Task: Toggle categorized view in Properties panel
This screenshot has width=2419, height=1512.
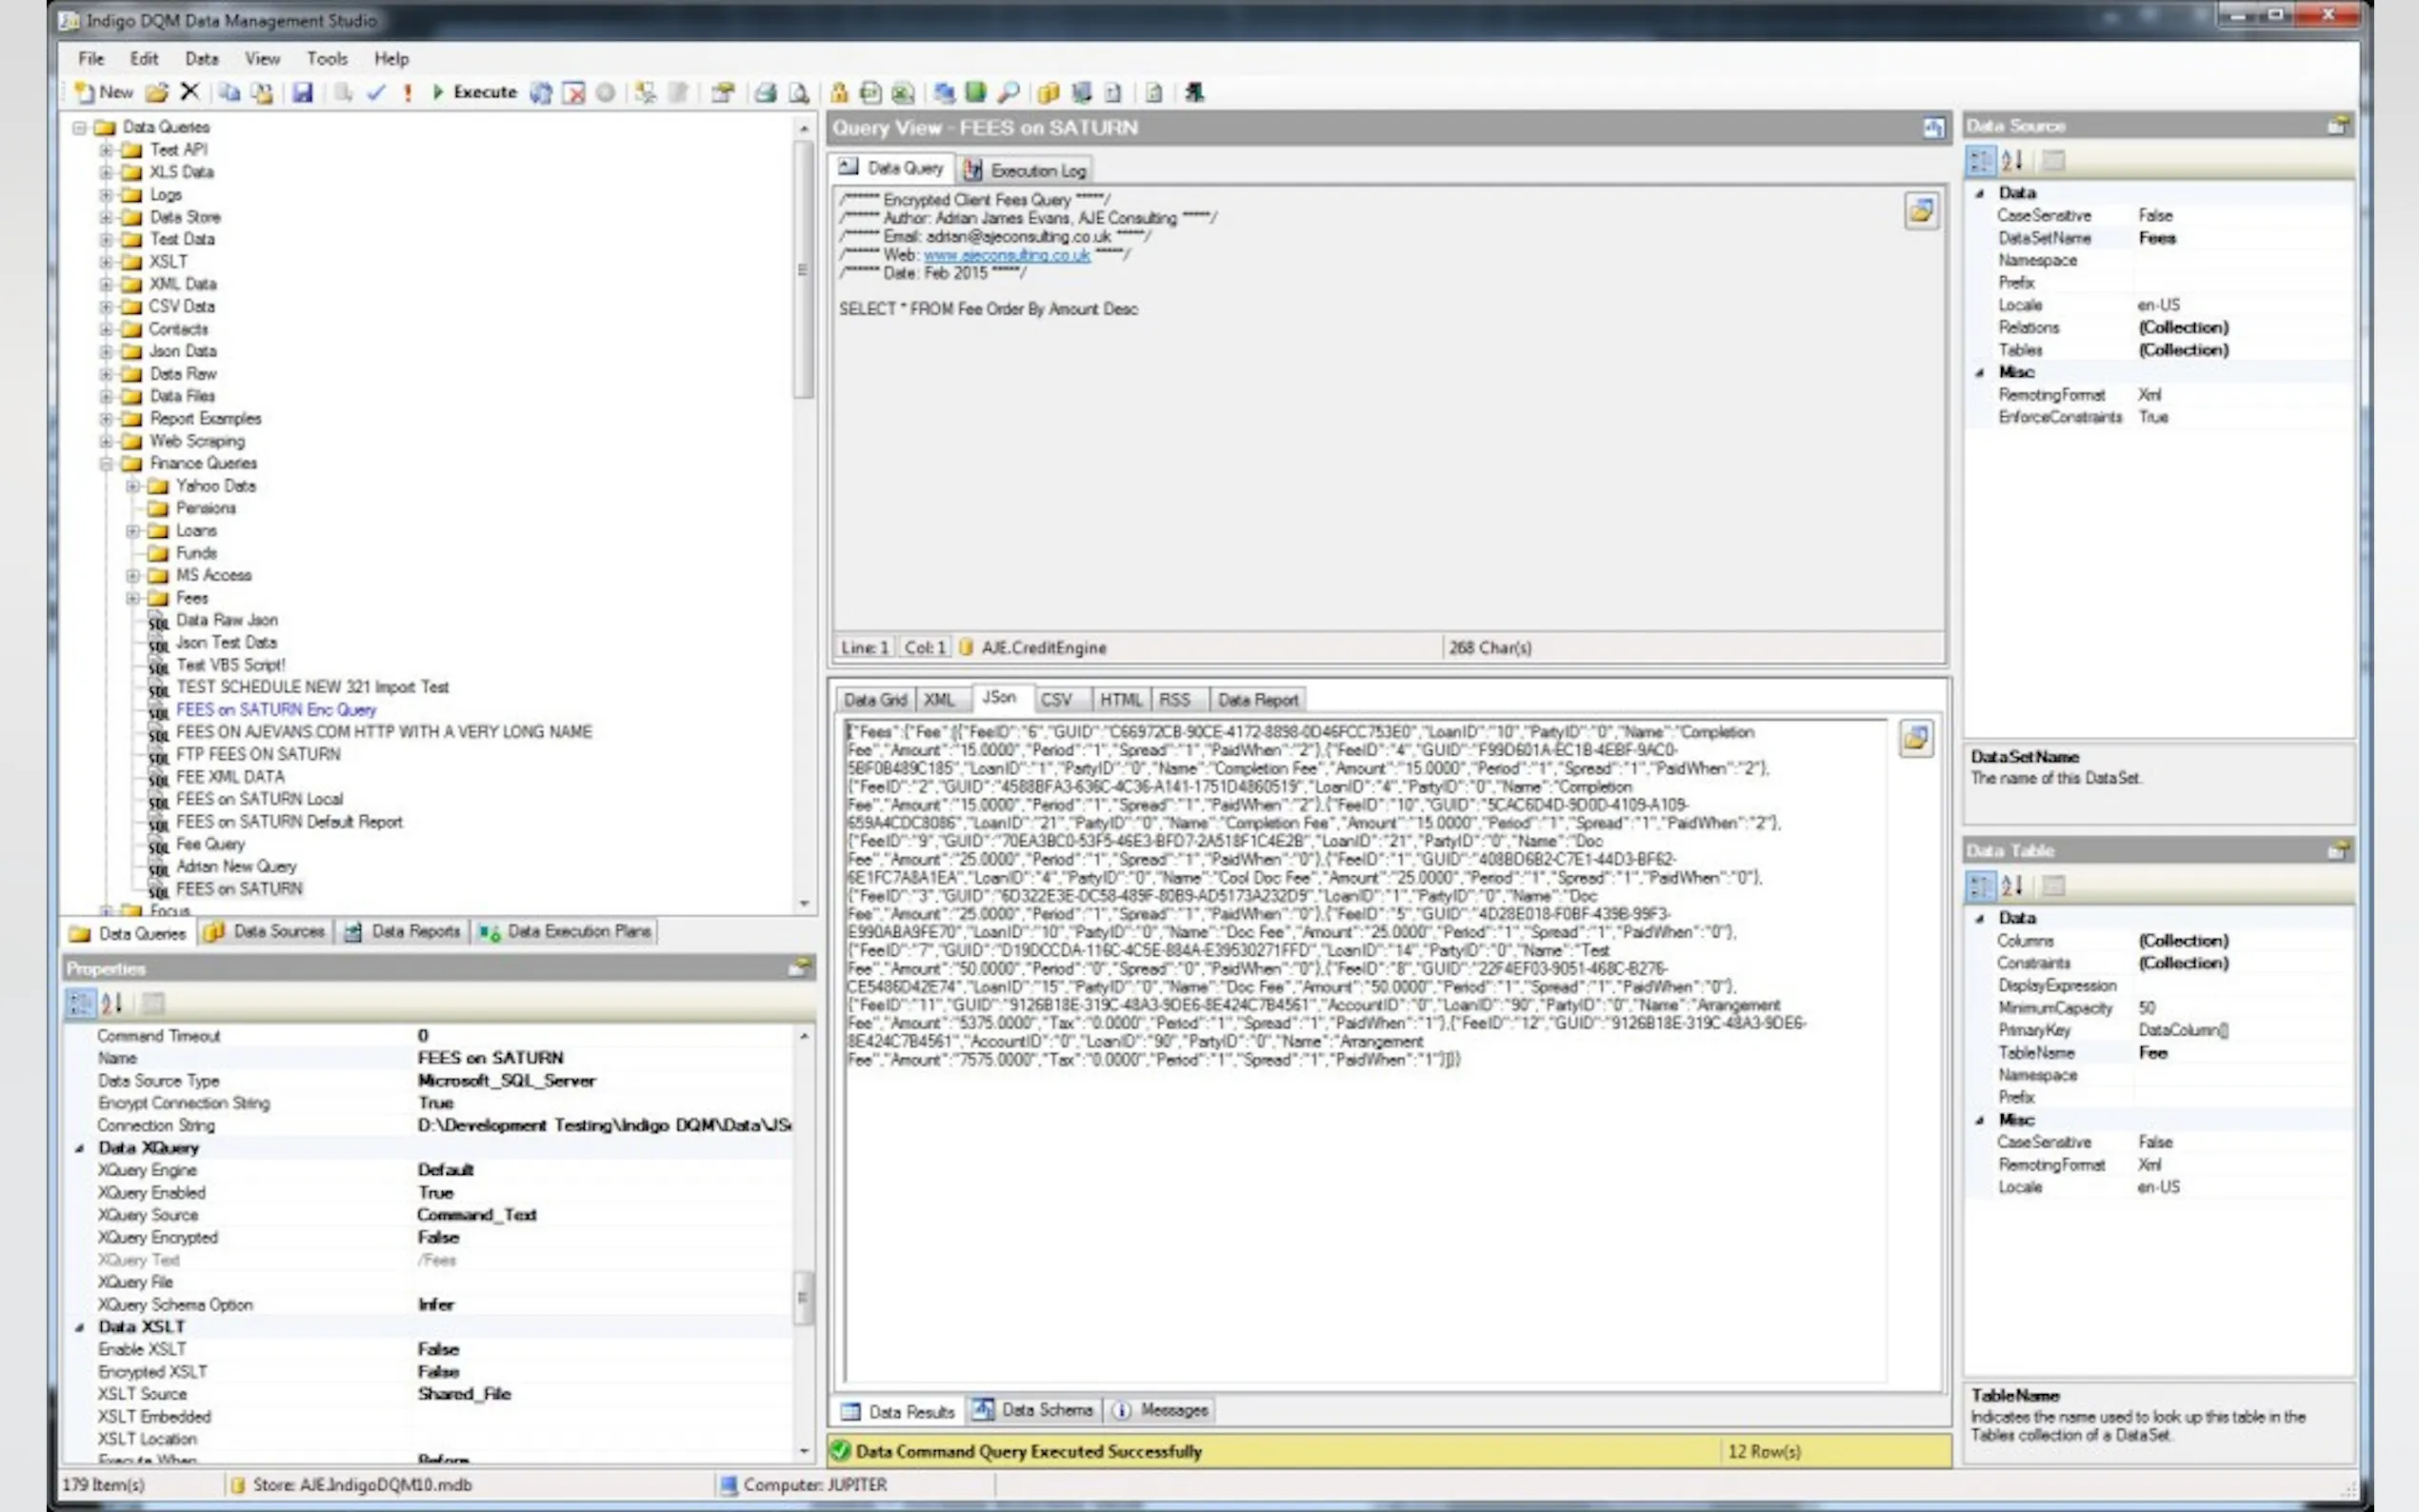Action: coord(80,1002)
